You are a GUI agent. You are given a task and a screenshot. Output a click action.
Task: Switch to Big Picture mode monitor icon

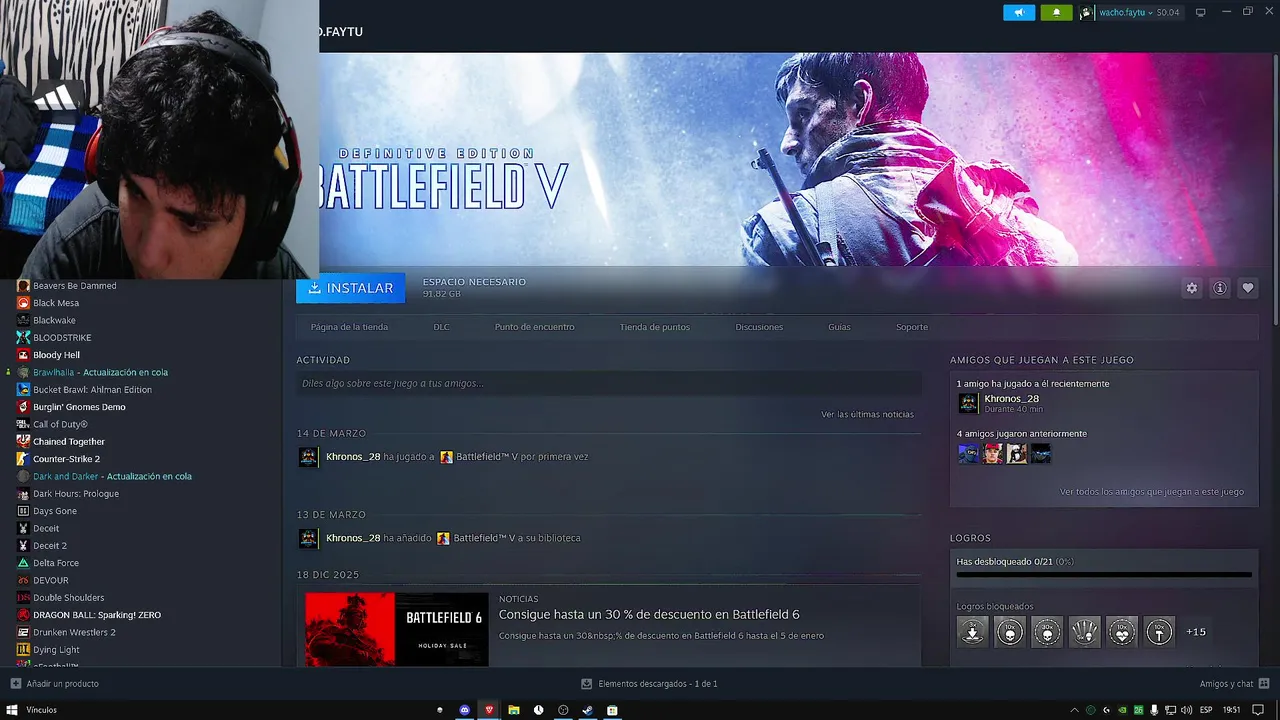[1201, 12]
